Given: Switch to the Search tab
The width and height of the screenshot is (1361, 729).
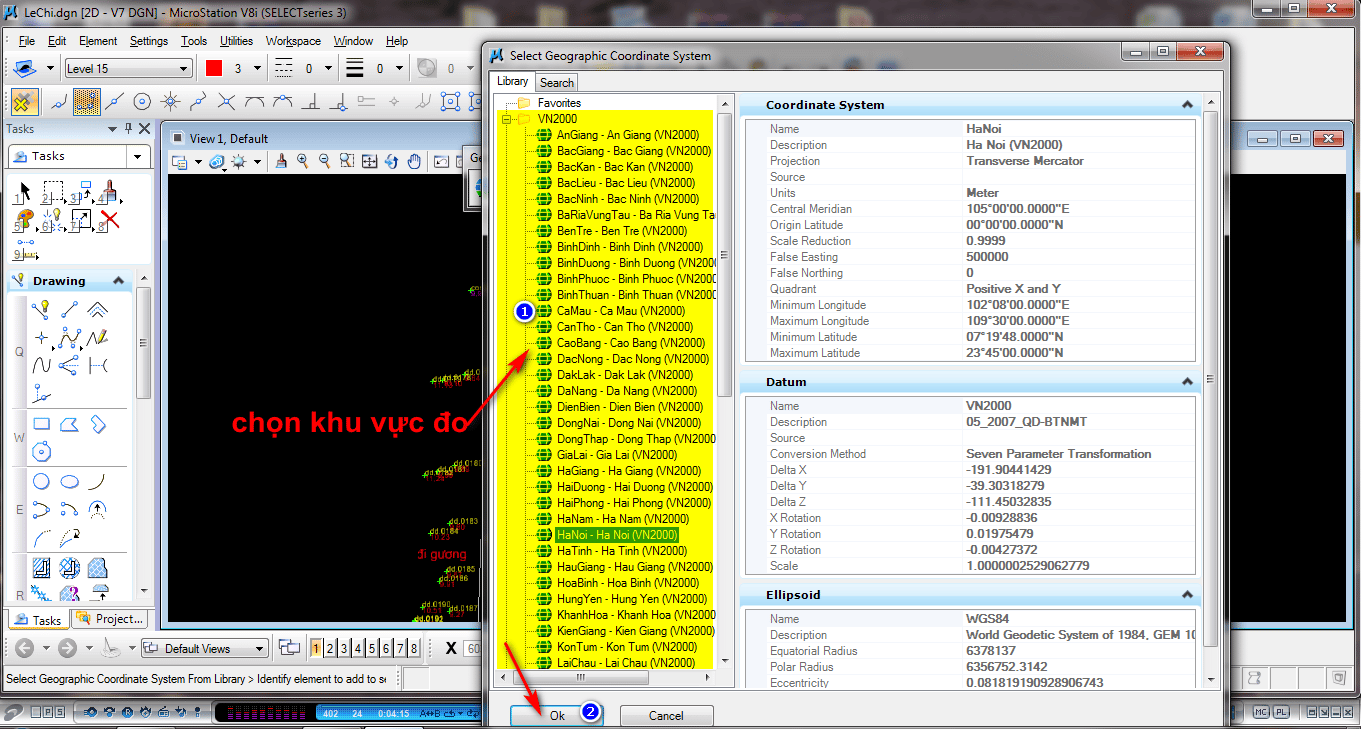Looking at the screenshot, I should pyautogui.click(x=557, y=83).
